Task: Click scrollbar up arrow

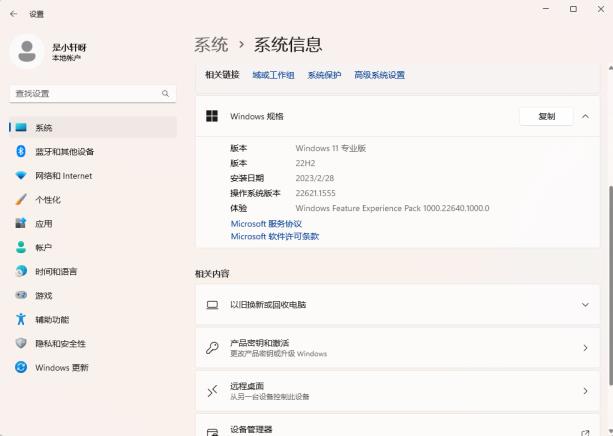Action: pos(610,68)
